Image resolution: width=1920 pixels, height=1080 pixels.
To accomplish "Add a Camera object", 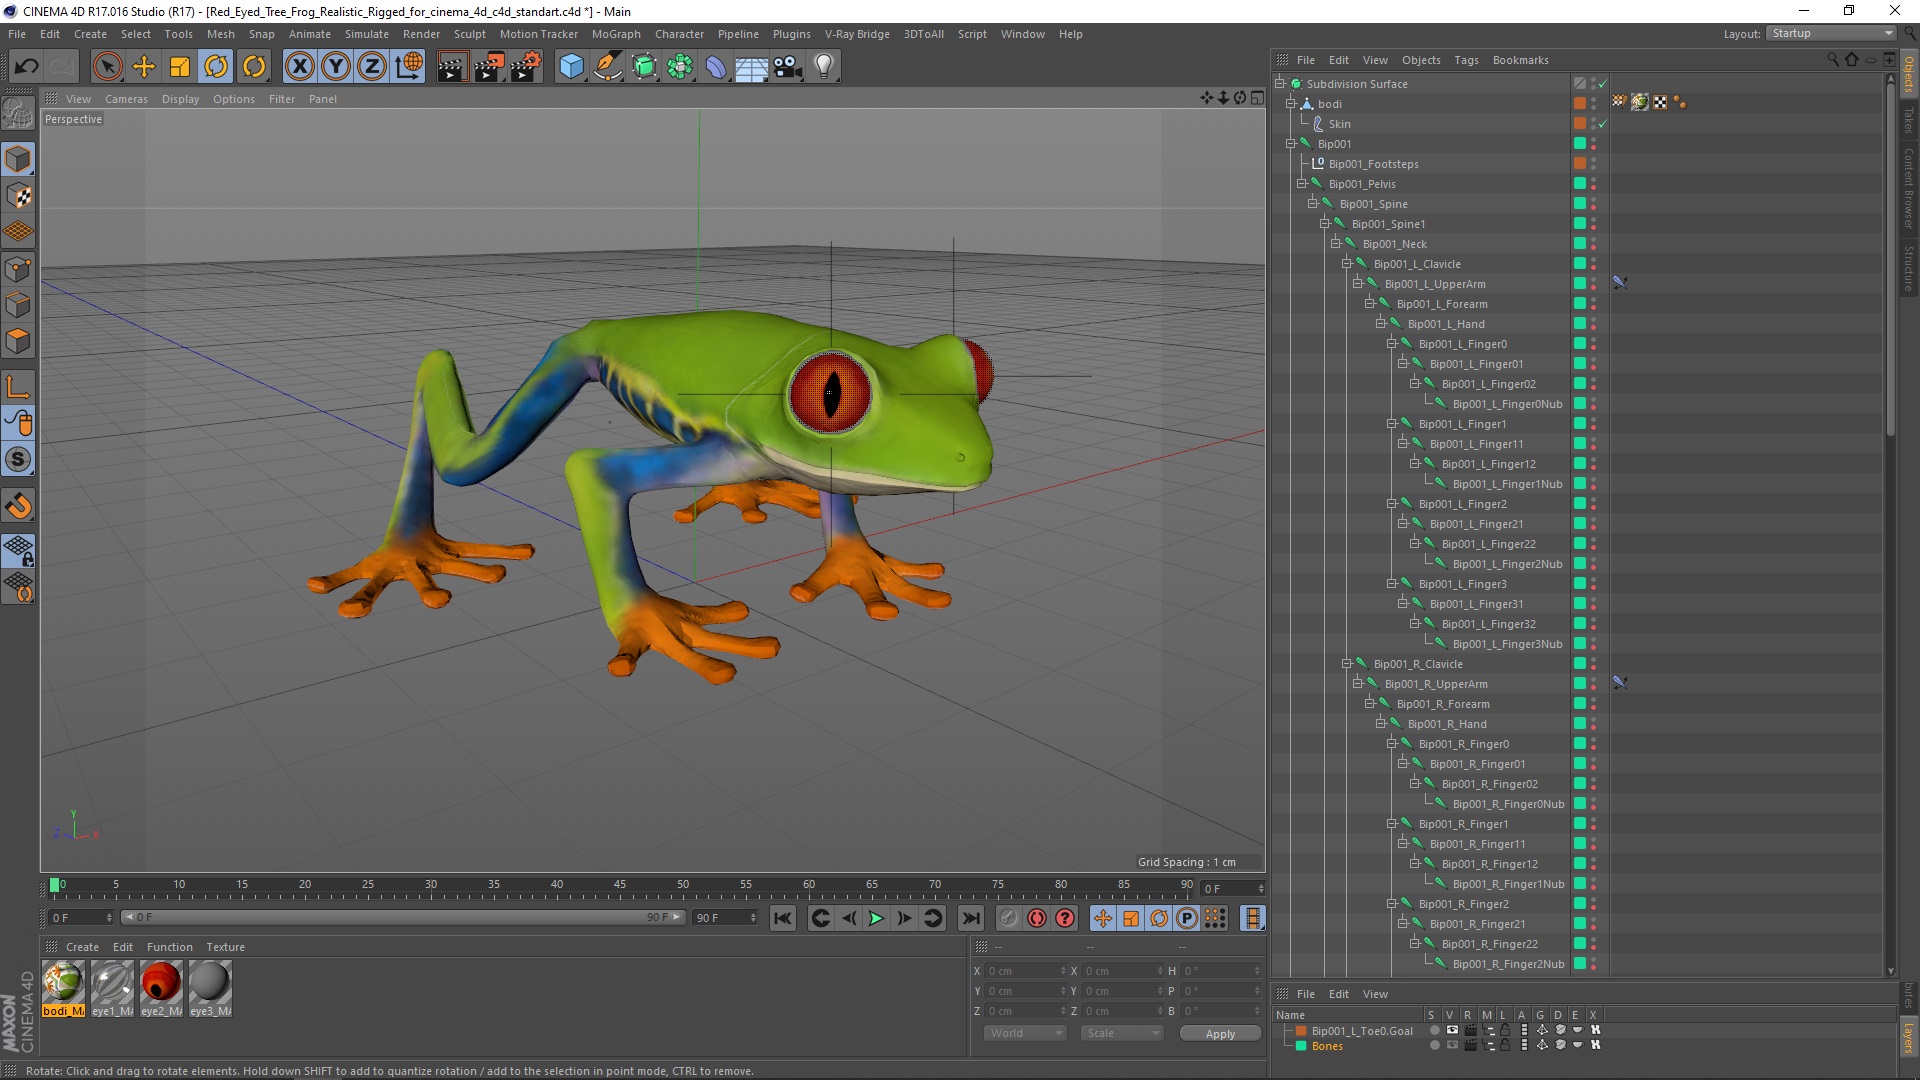I will pos(788,67).
